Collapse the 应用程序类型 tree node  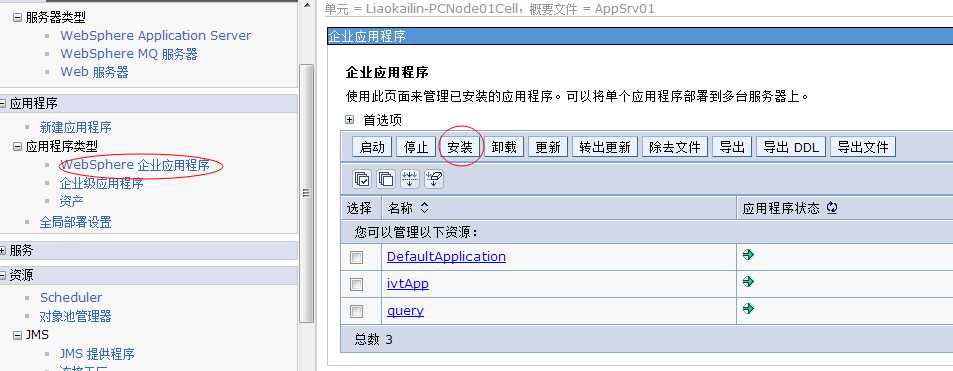17,147
